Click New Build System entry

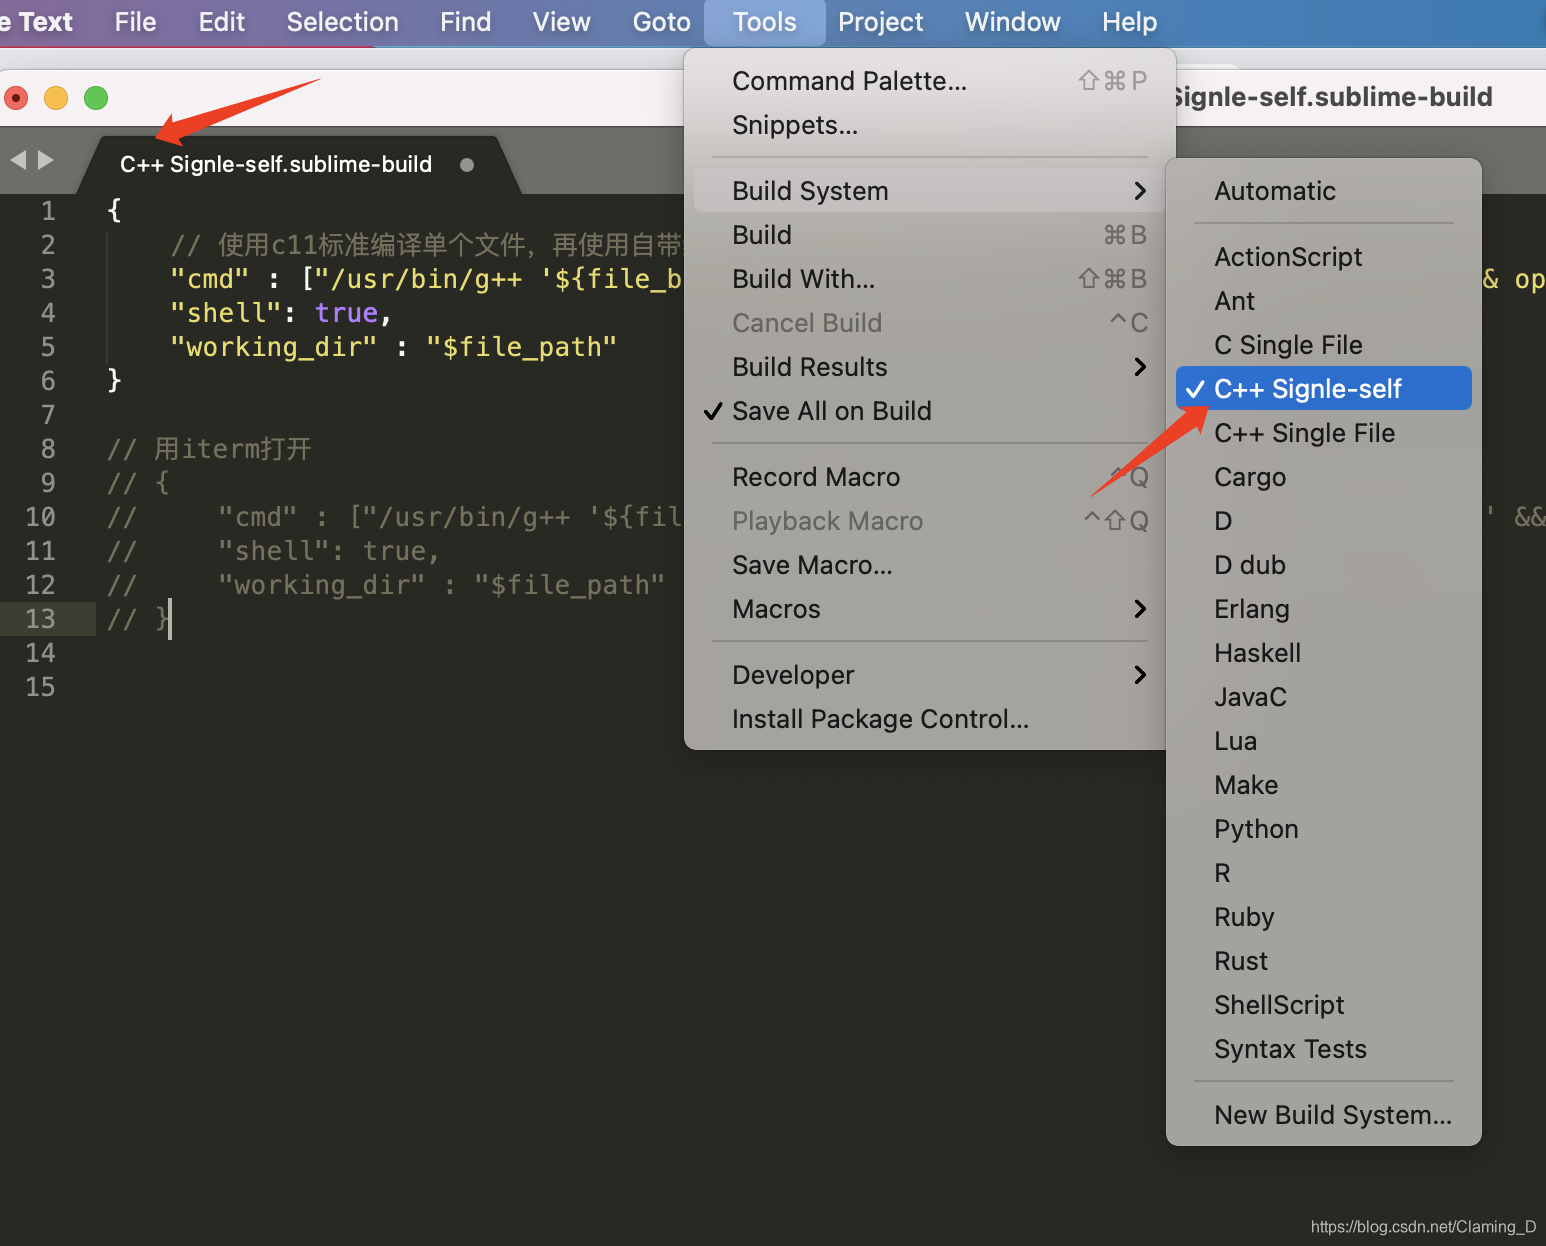pos(1323,1115)
